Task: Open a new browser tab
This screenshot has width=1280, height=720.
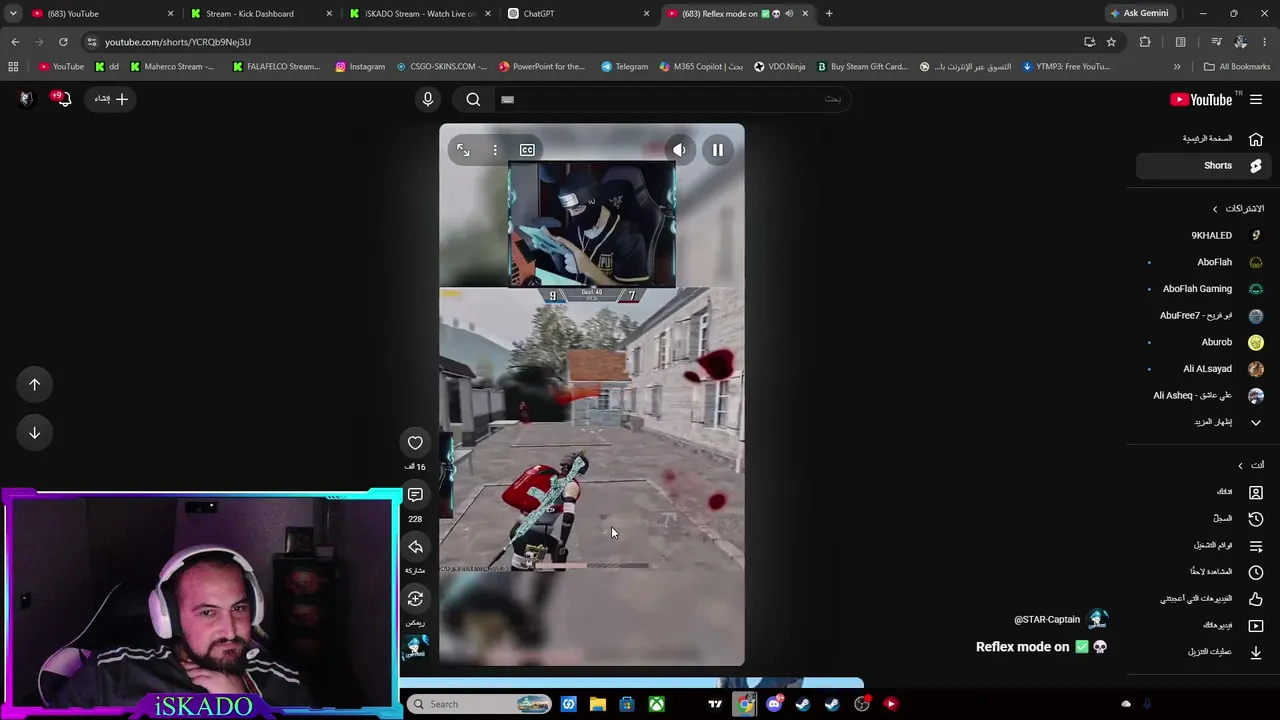Action: point(829,14)
